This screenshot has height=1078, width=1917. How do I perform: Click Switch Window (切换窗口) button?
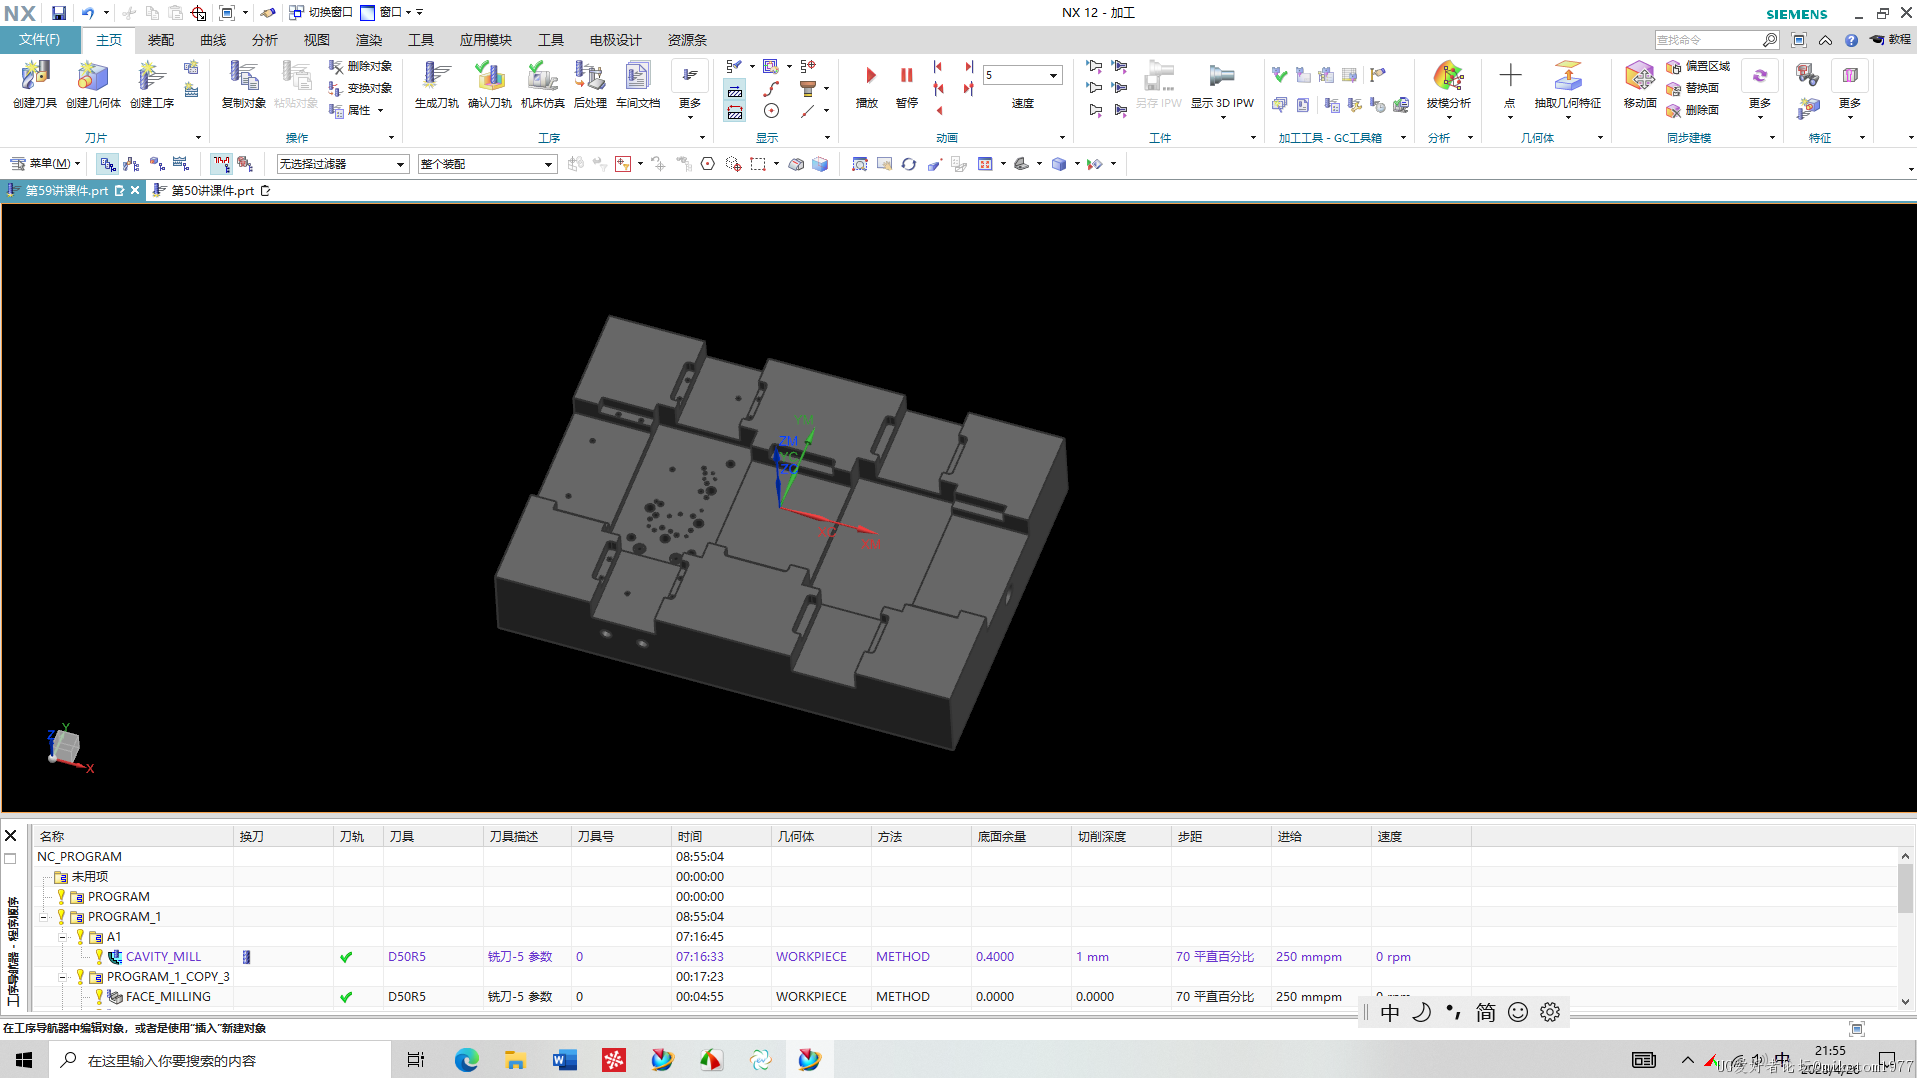[x=320, y=12]
